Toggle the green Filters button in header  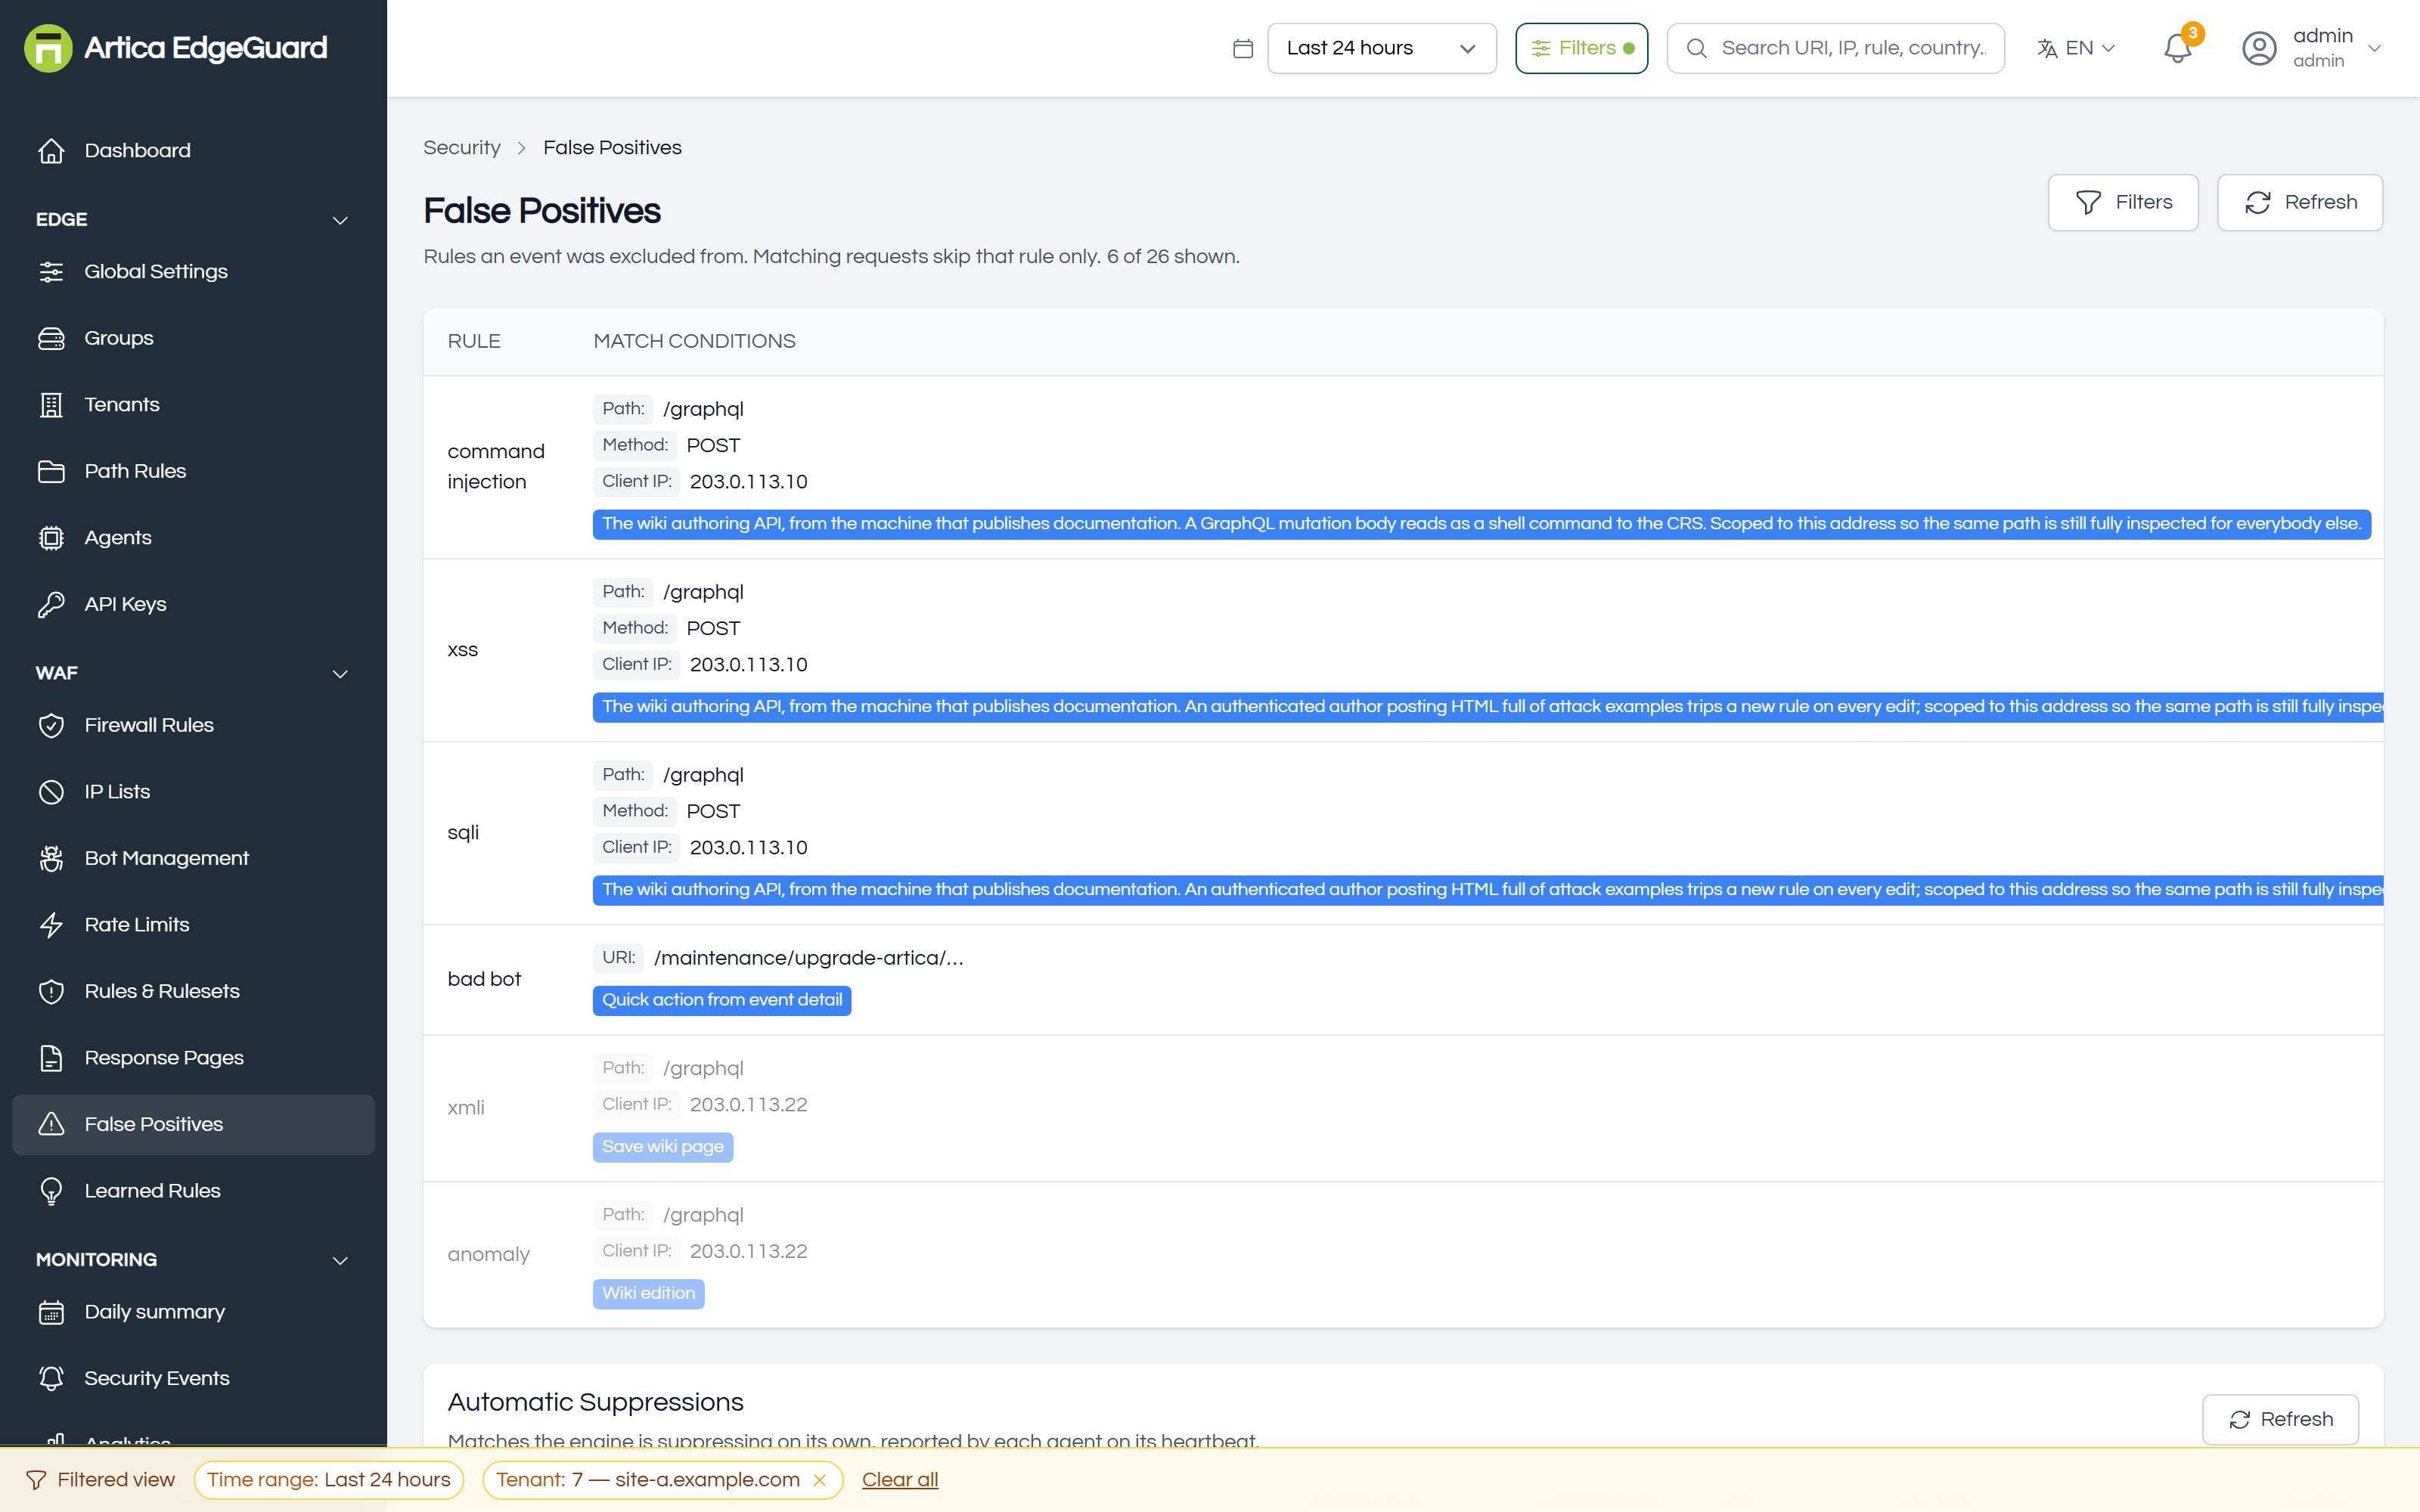(1581, 48)
